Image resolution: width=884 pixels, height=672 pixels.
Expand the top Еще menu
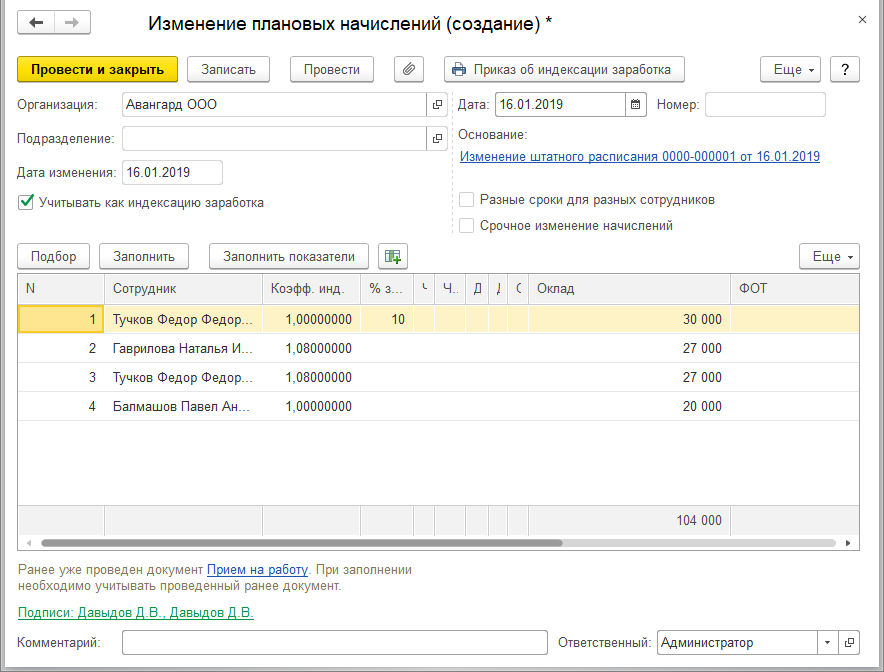click(790, 69)
